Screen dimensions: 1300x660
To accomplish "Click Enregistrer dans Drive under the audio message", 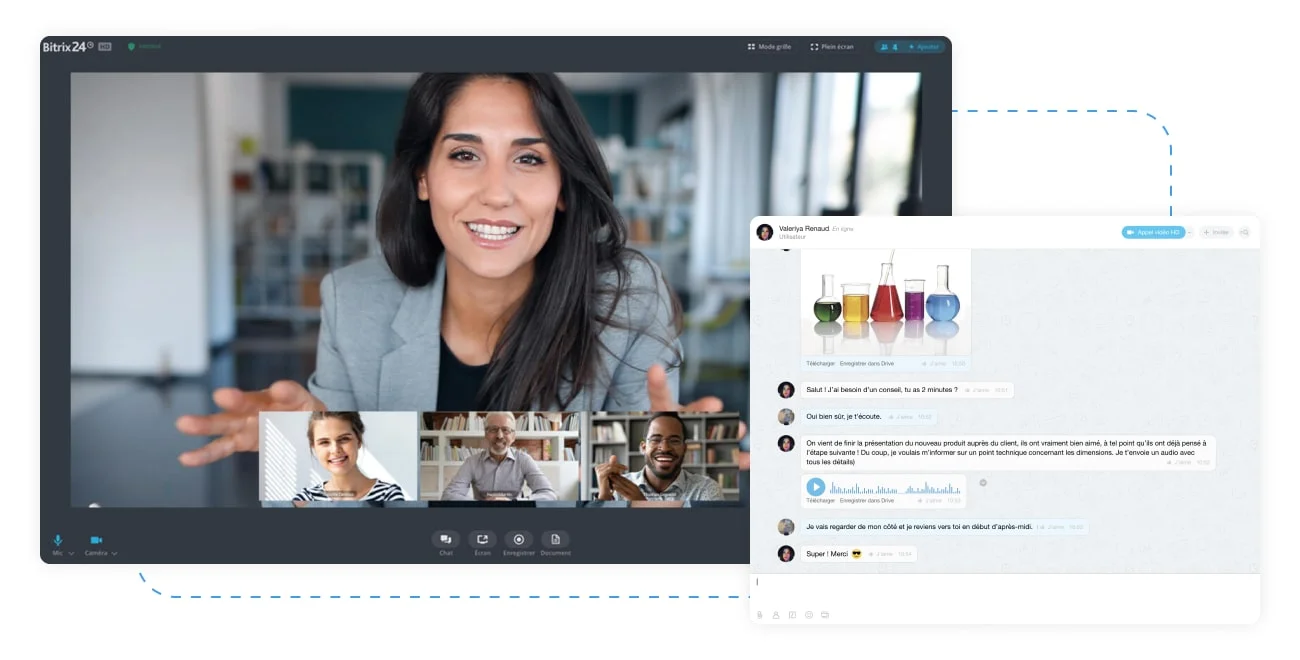I will point(867,500).
